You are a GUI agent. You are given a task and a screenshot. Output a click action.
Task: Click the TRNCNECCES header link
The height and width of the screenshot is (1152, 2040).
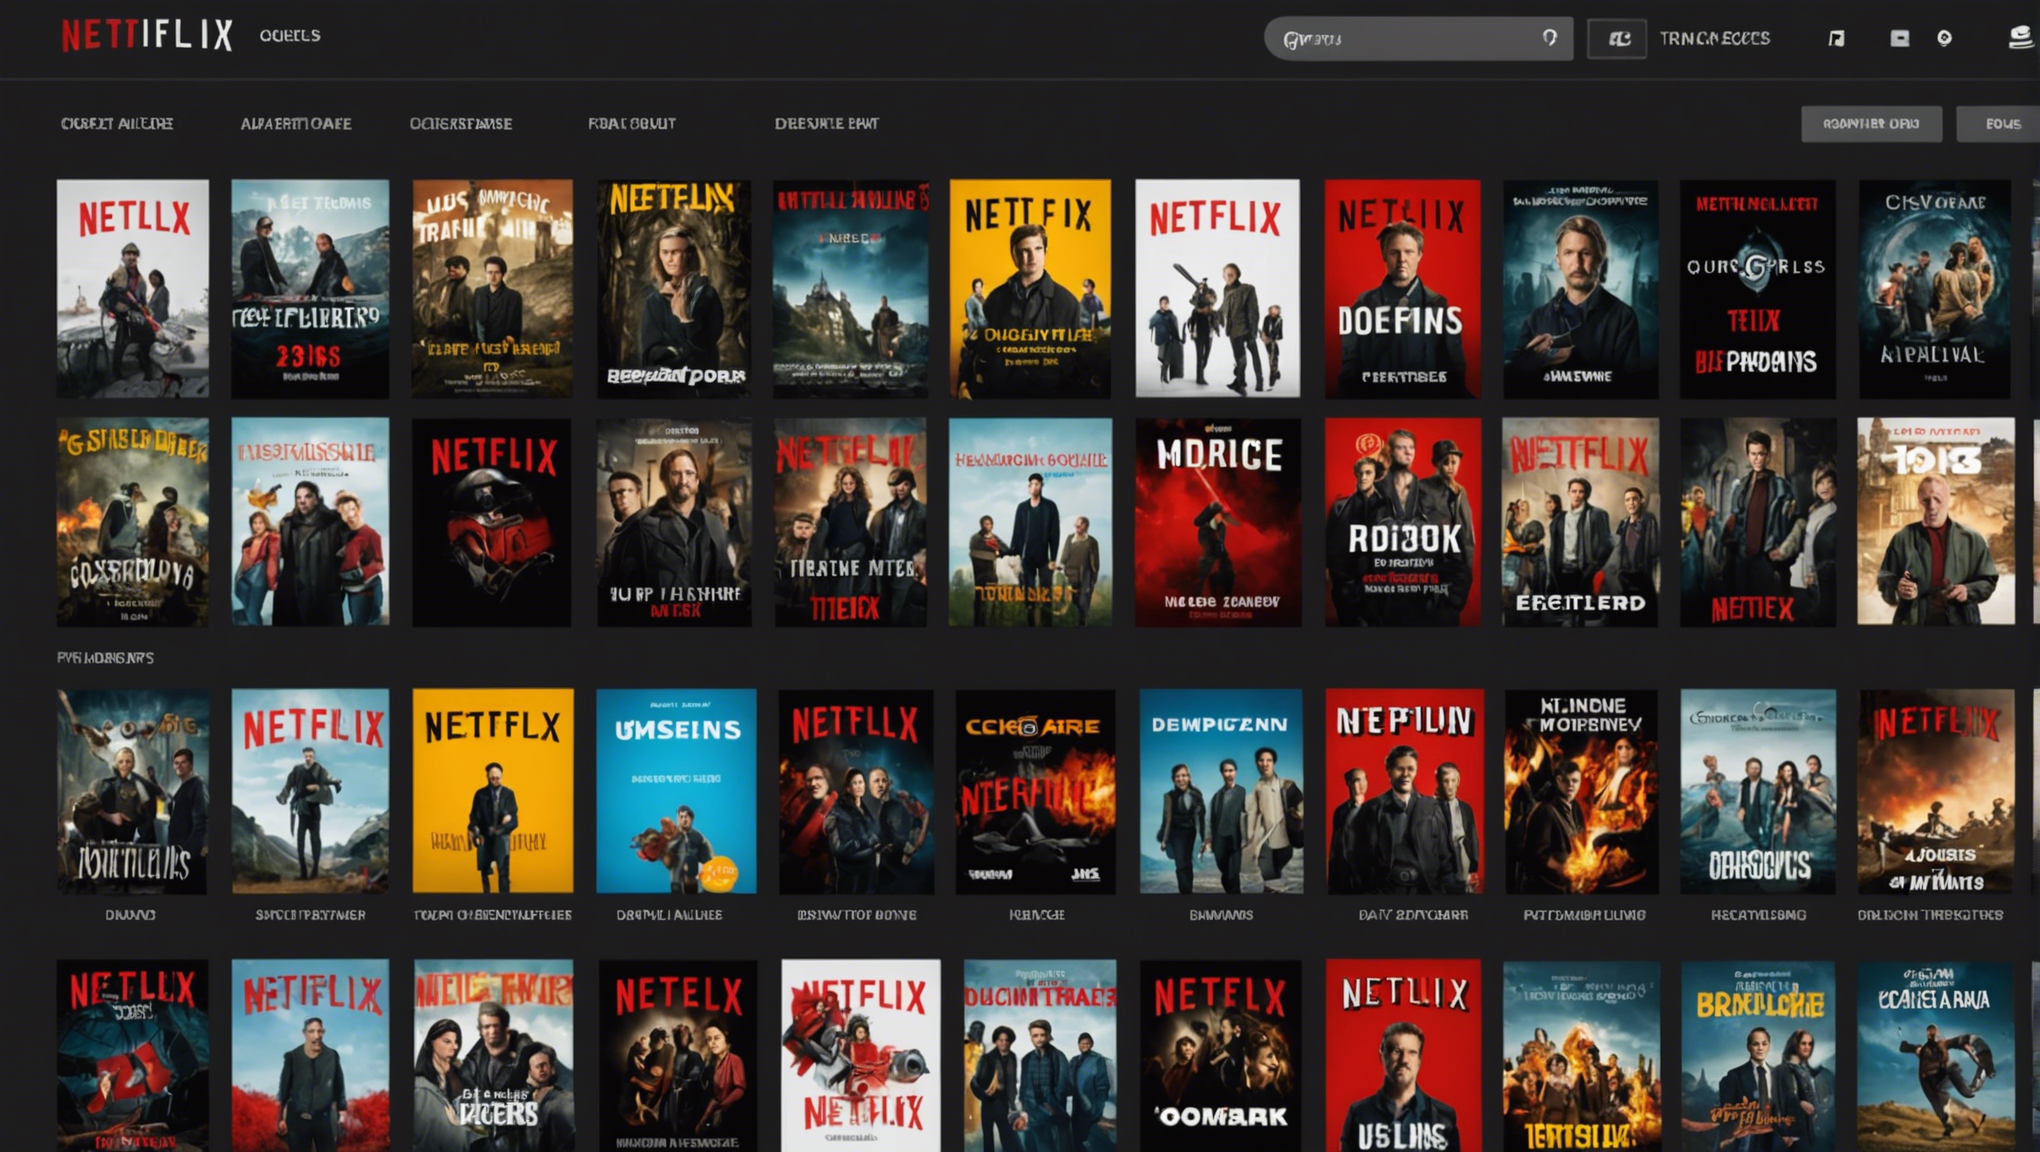pyautogui.click(x=1714, y=38)
